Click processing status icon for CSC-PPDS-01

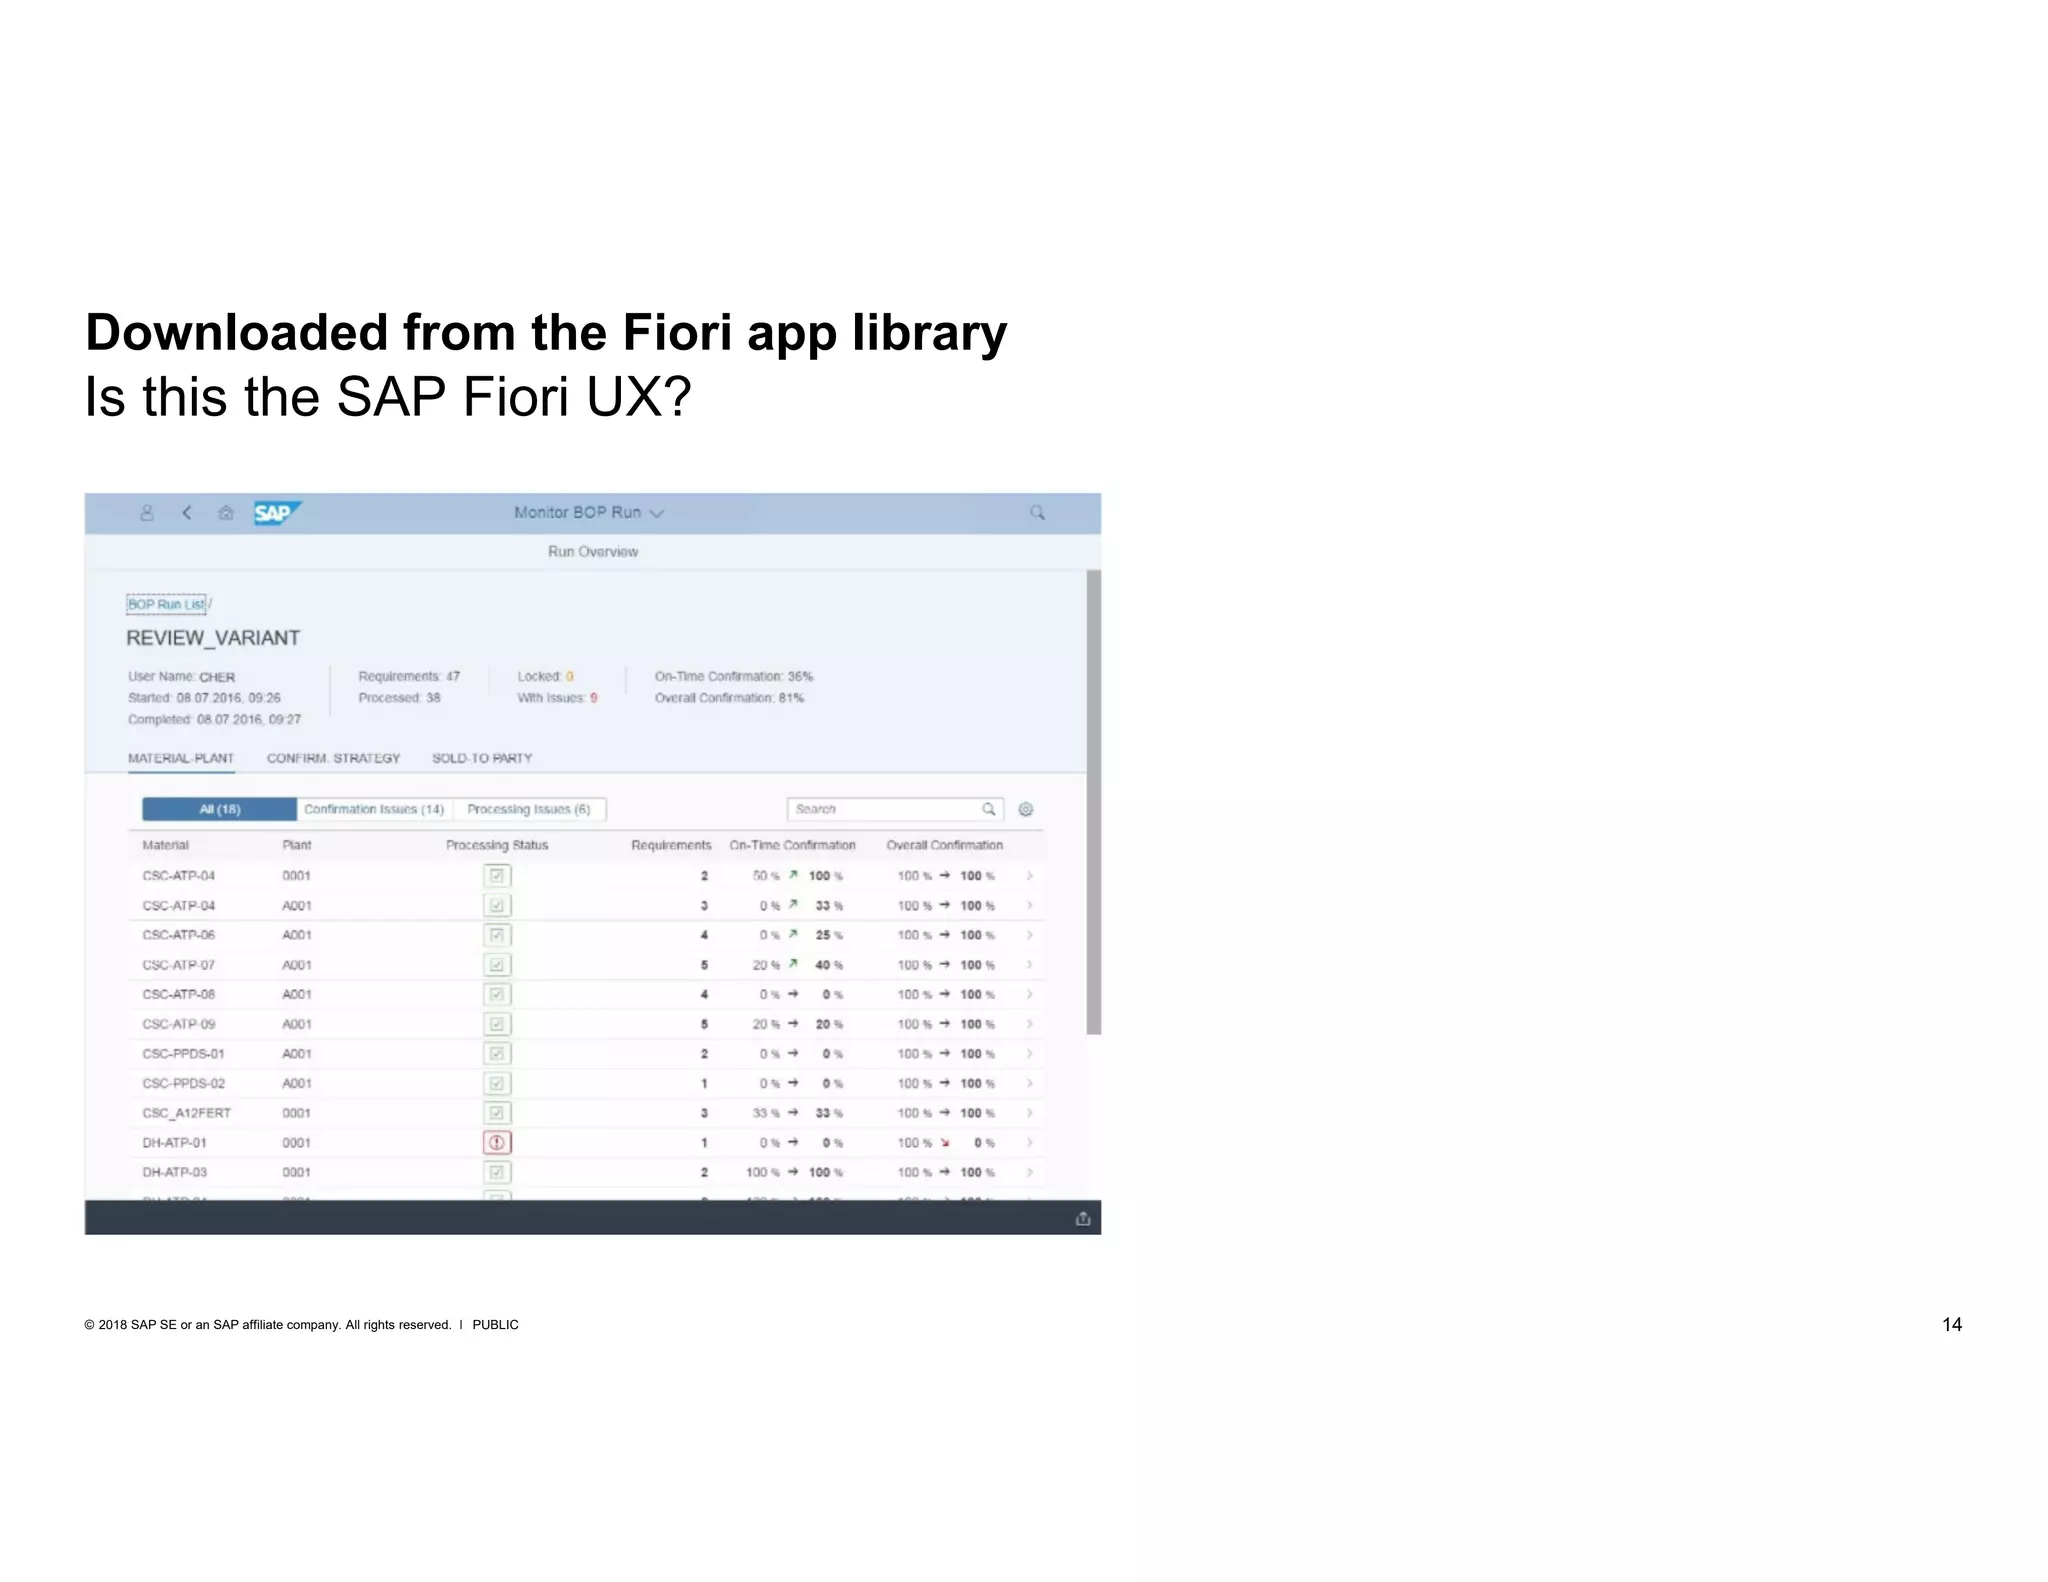[497, 1054]
